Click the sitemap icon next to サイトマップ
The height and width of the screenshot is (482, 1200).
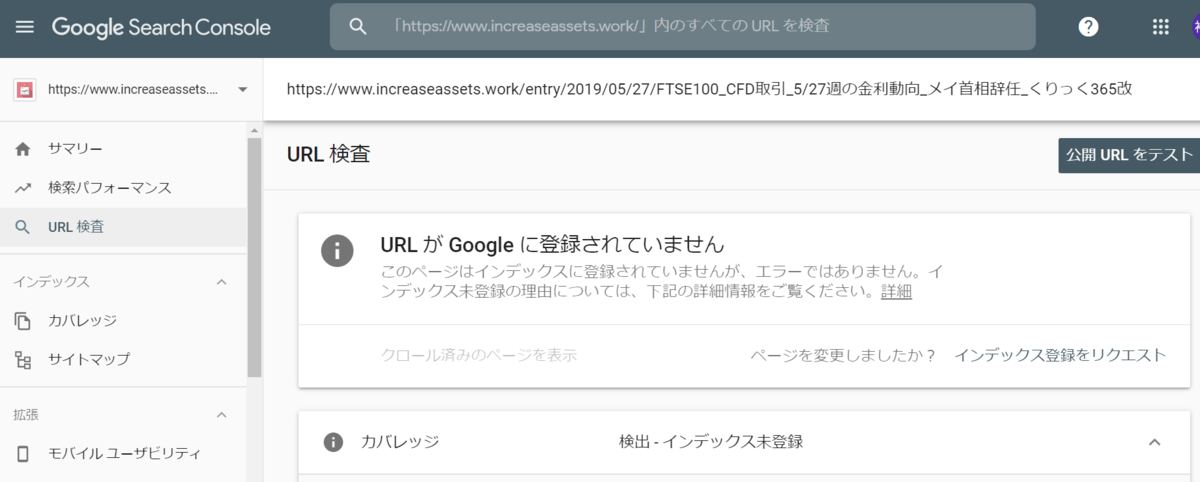click(x=23, y=359)
